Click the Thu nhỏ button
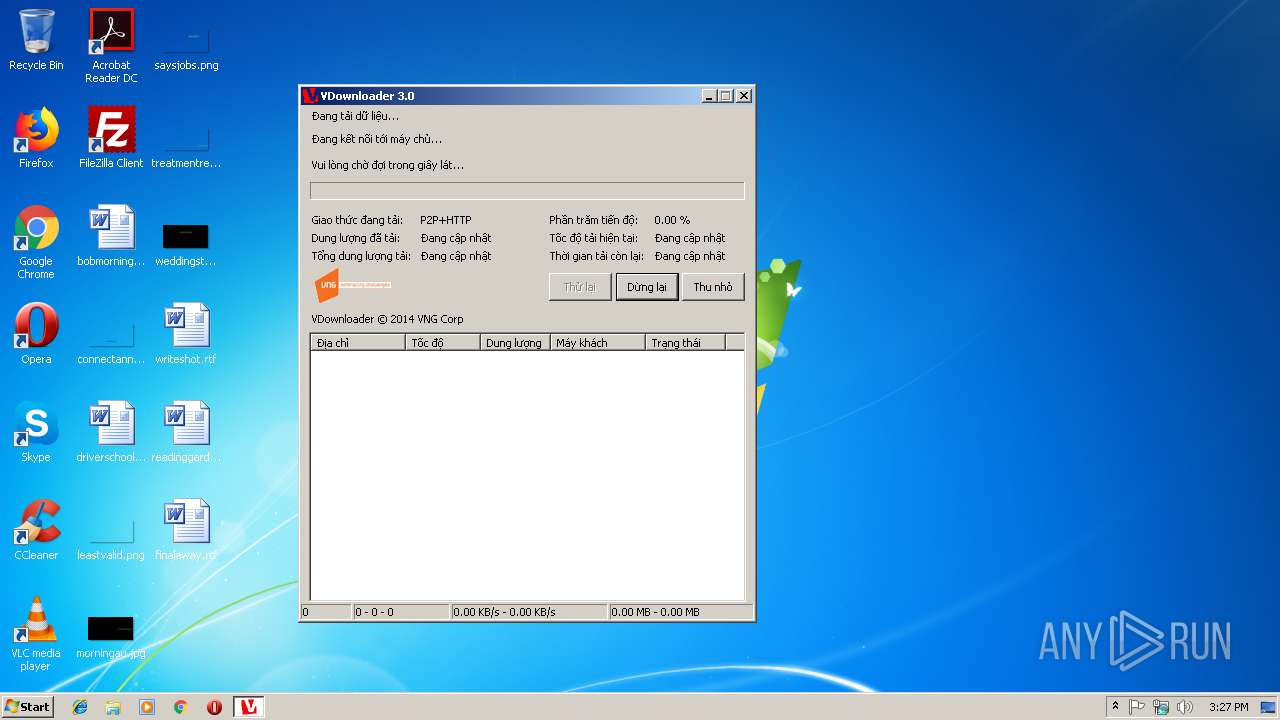 [713, 287]
